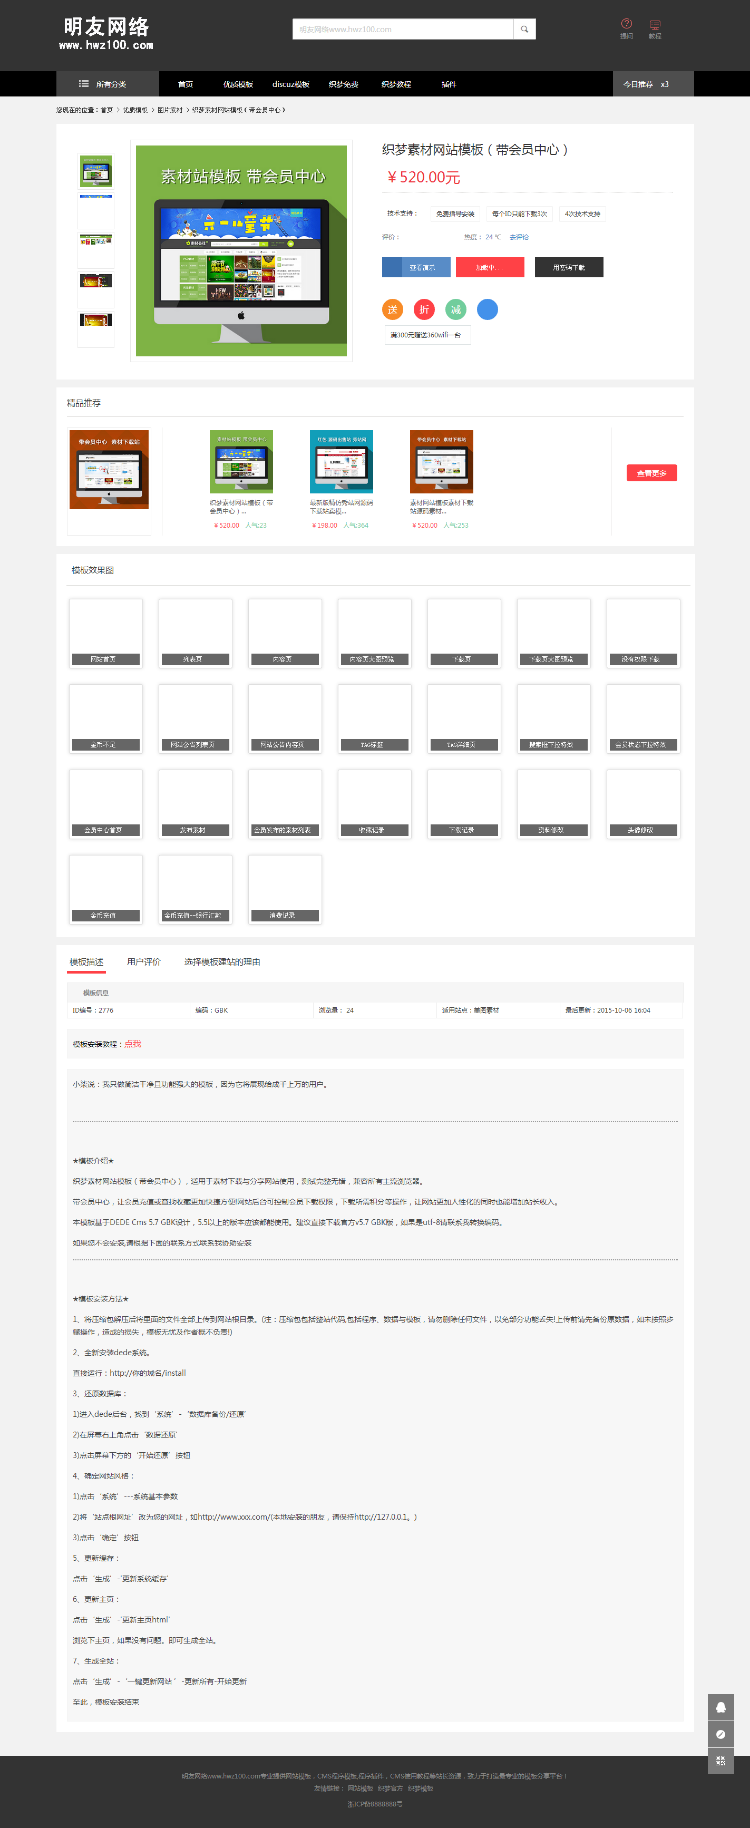This screenshot has width=750, height=1828.
Task: Open the 内容页 effect preview thumbnail
Action: 285,632
